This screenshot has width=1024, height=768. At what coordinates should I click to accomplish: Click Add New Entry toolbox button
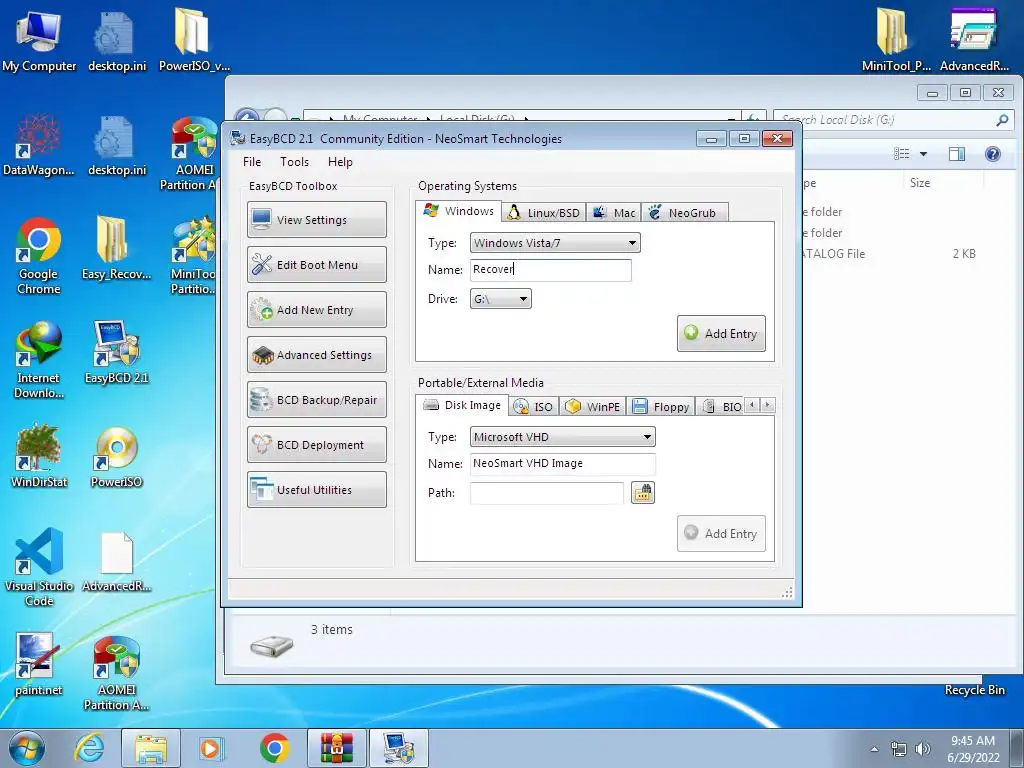click(x=317, y=310)
